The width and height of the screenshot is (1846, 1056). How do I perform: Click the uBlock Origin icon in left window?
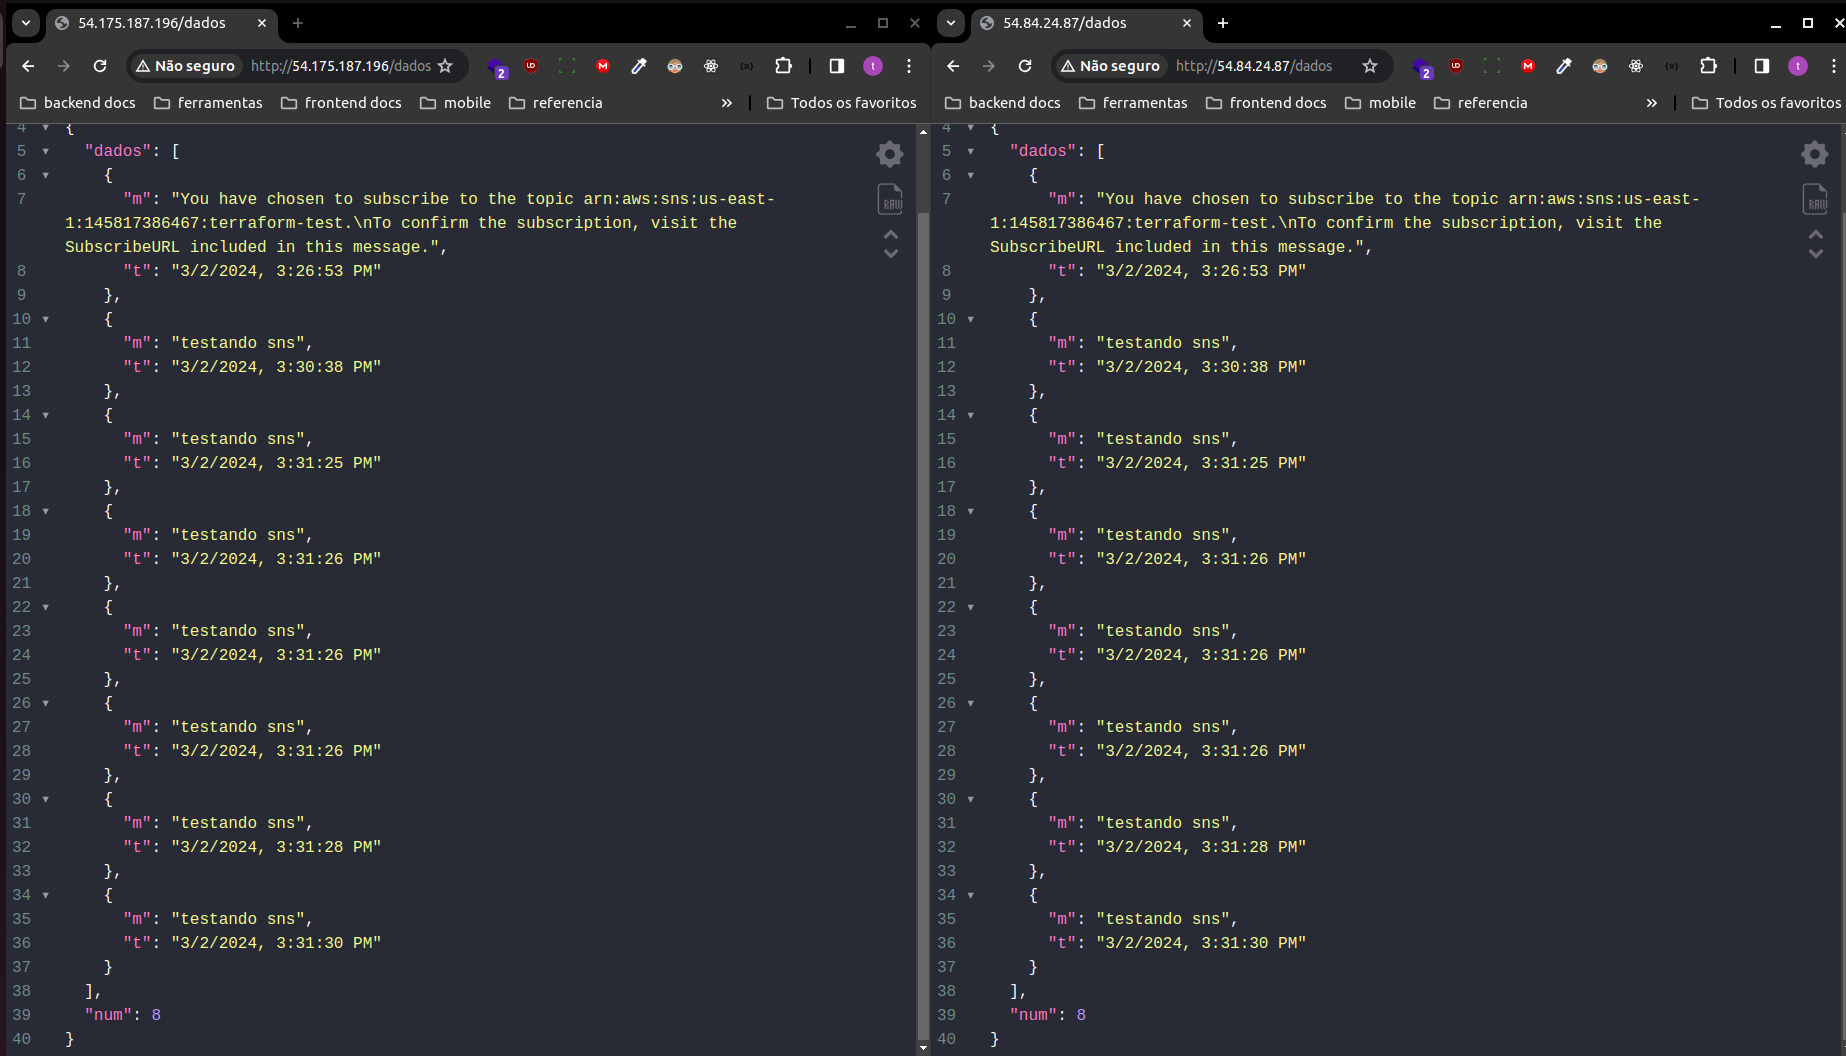pos(531,66)
